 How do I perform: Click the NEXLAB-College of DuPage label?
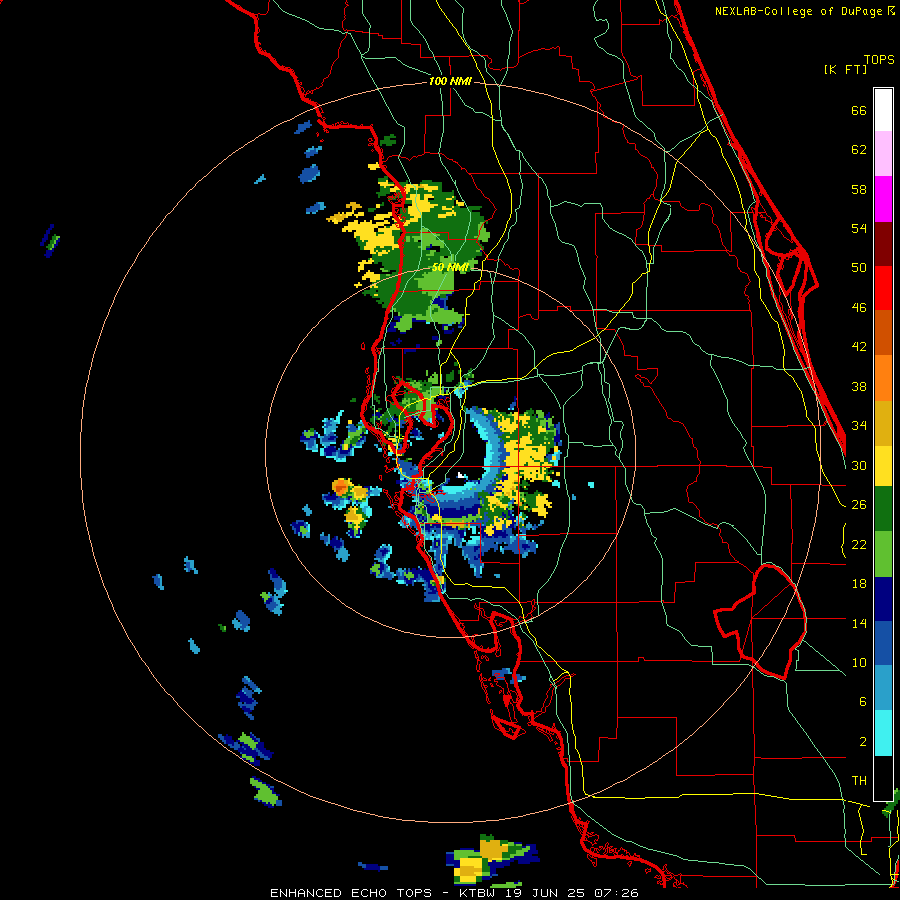pyautogui.click(x=804, y=11)
